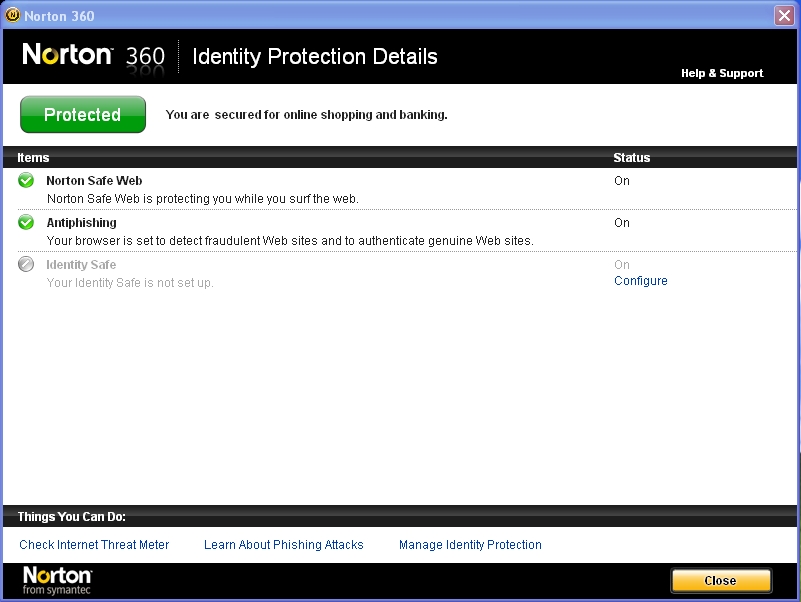
Task: Click the Identity Protection Details heading
Action: [x=315, y=56]
